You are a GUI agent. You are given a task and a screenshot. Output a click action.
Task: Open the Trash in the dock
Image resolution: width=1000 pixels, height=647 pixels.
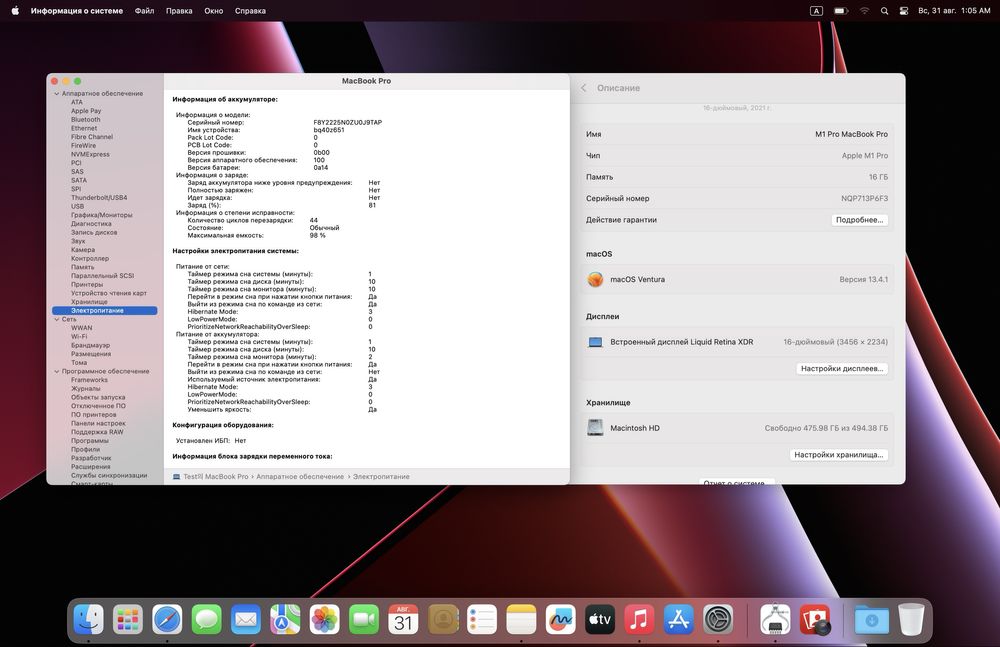click(x=911, y=620)
